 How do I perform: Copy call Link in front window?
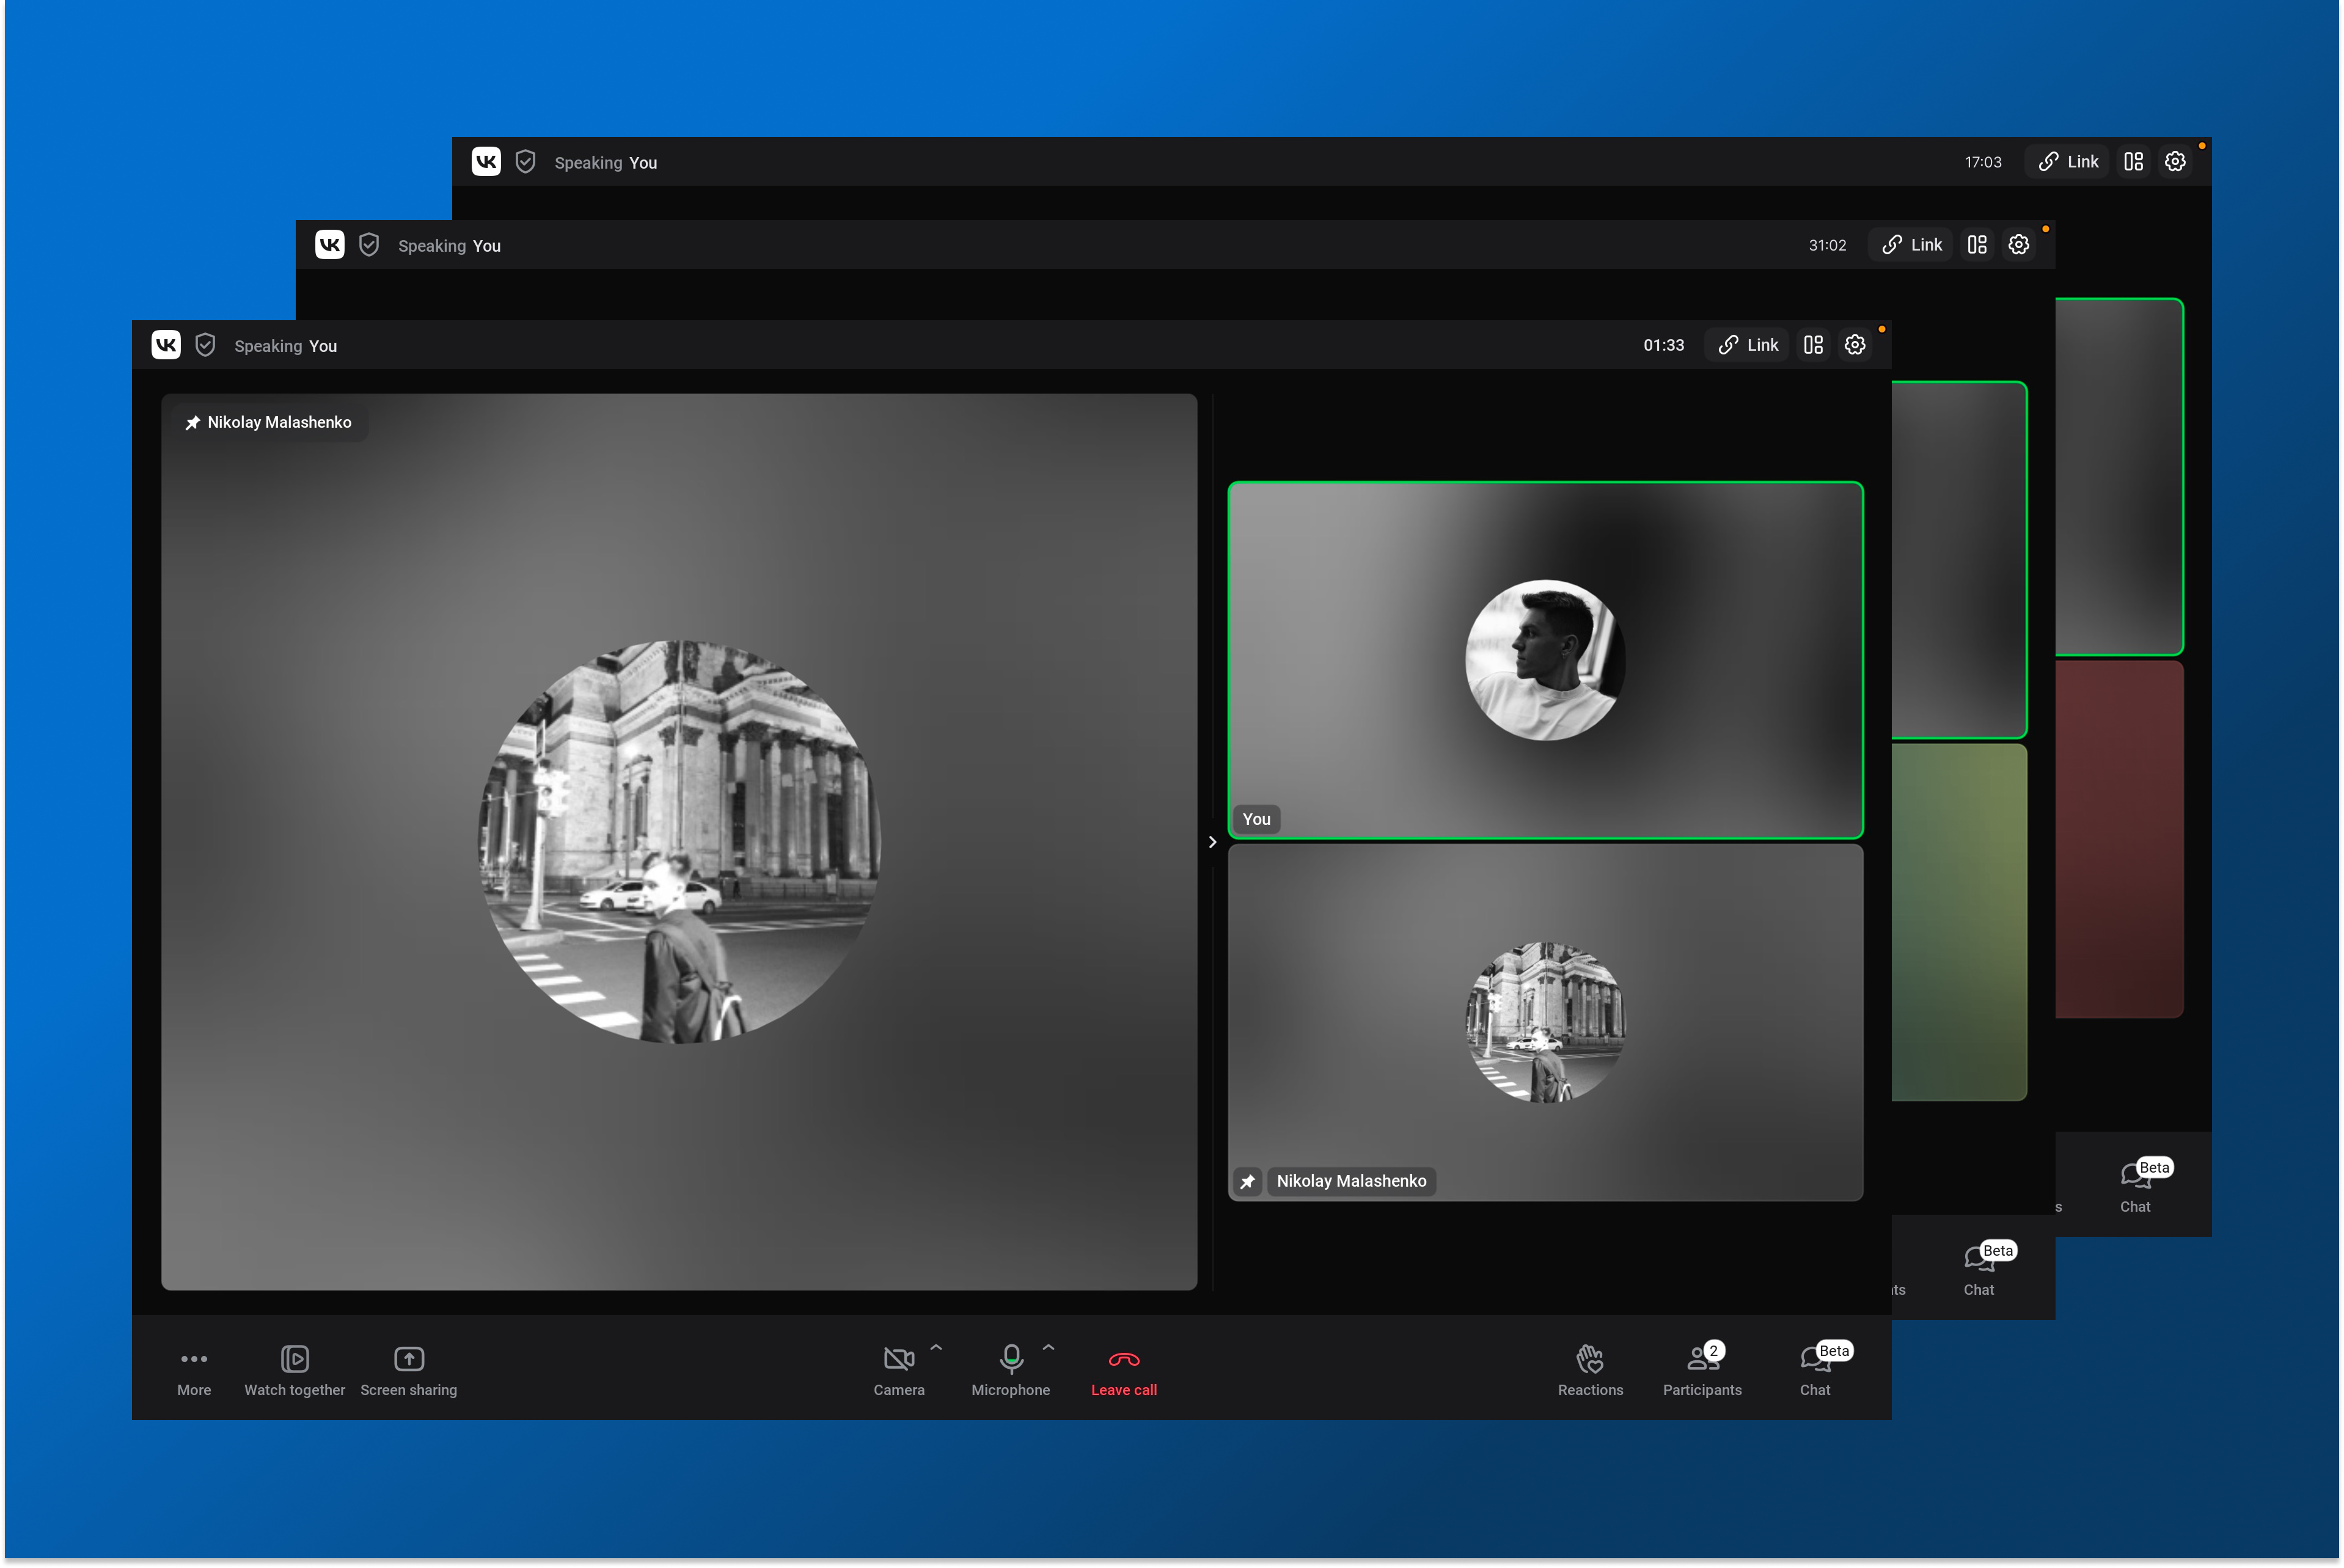1748,345
